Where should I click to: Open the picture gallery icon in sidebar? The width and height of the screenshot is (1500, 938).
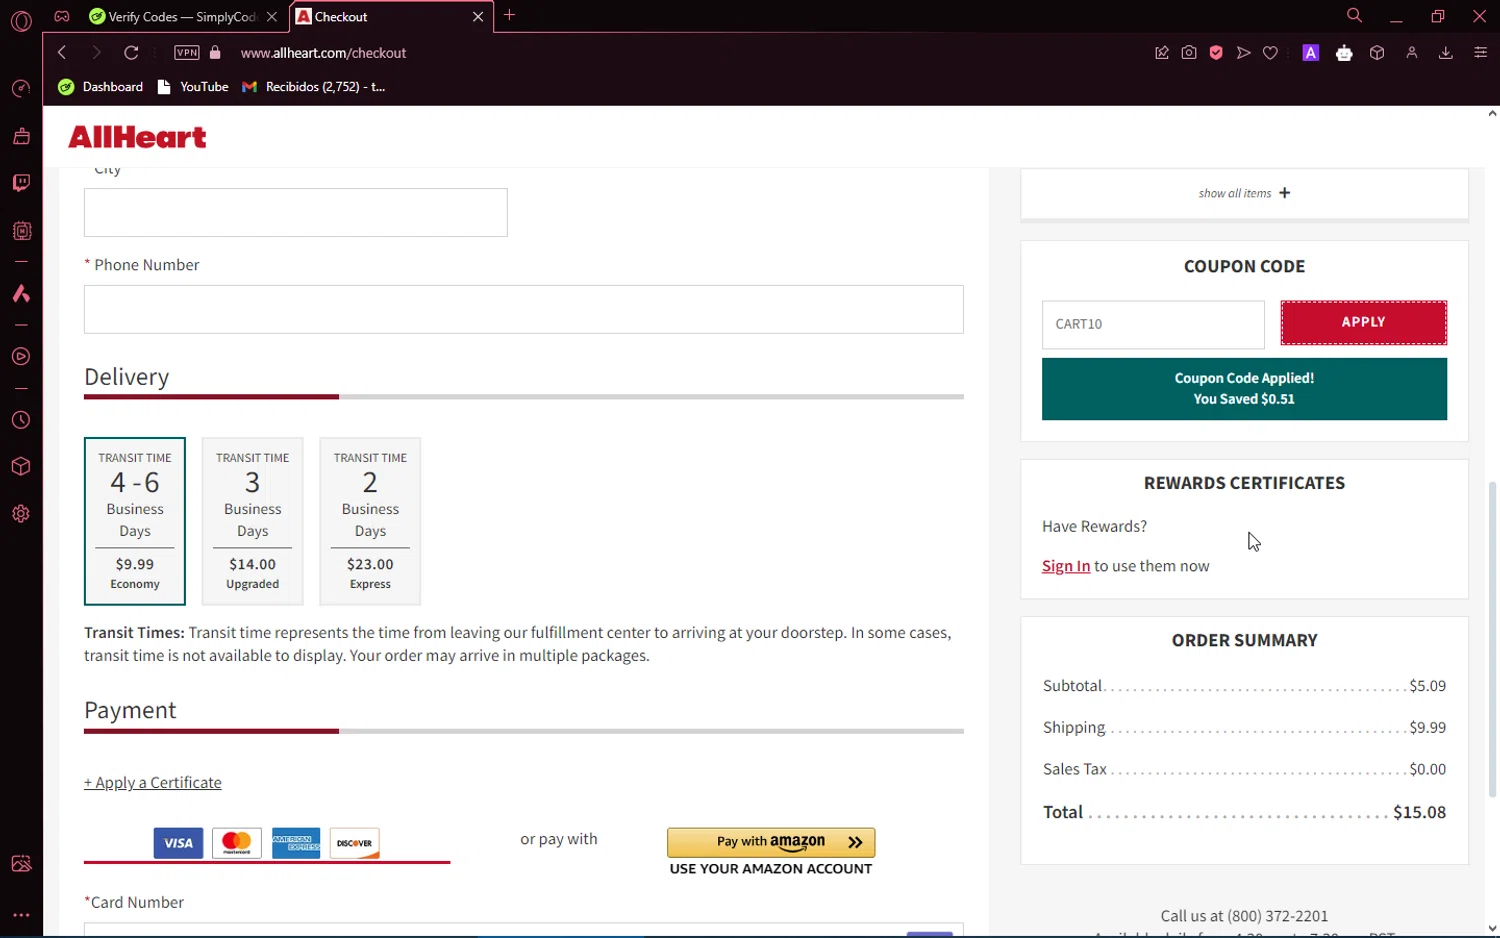pos(21,864)
